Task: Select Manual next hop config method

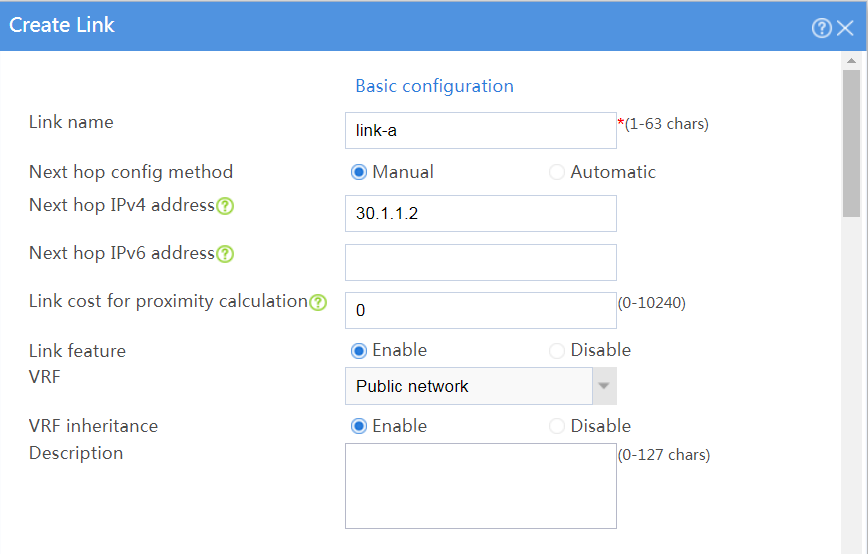Action: [x=359, y=172]
